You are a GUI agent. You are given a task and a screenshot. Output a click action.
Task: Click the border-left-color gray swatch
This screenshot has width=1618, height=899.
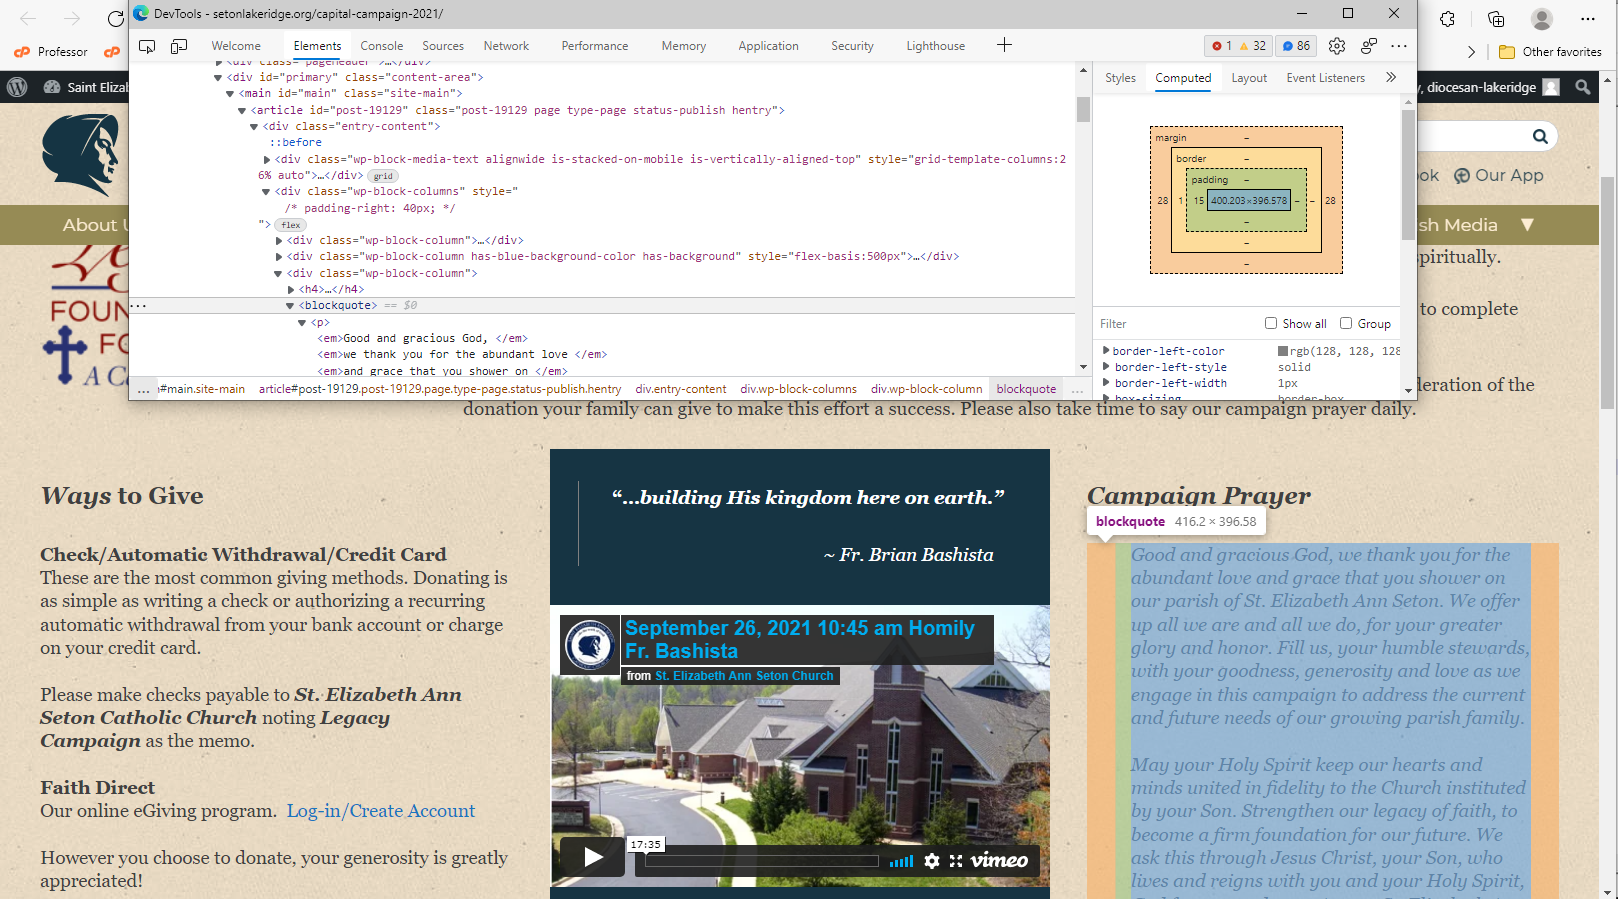[x=1283, y=351]
